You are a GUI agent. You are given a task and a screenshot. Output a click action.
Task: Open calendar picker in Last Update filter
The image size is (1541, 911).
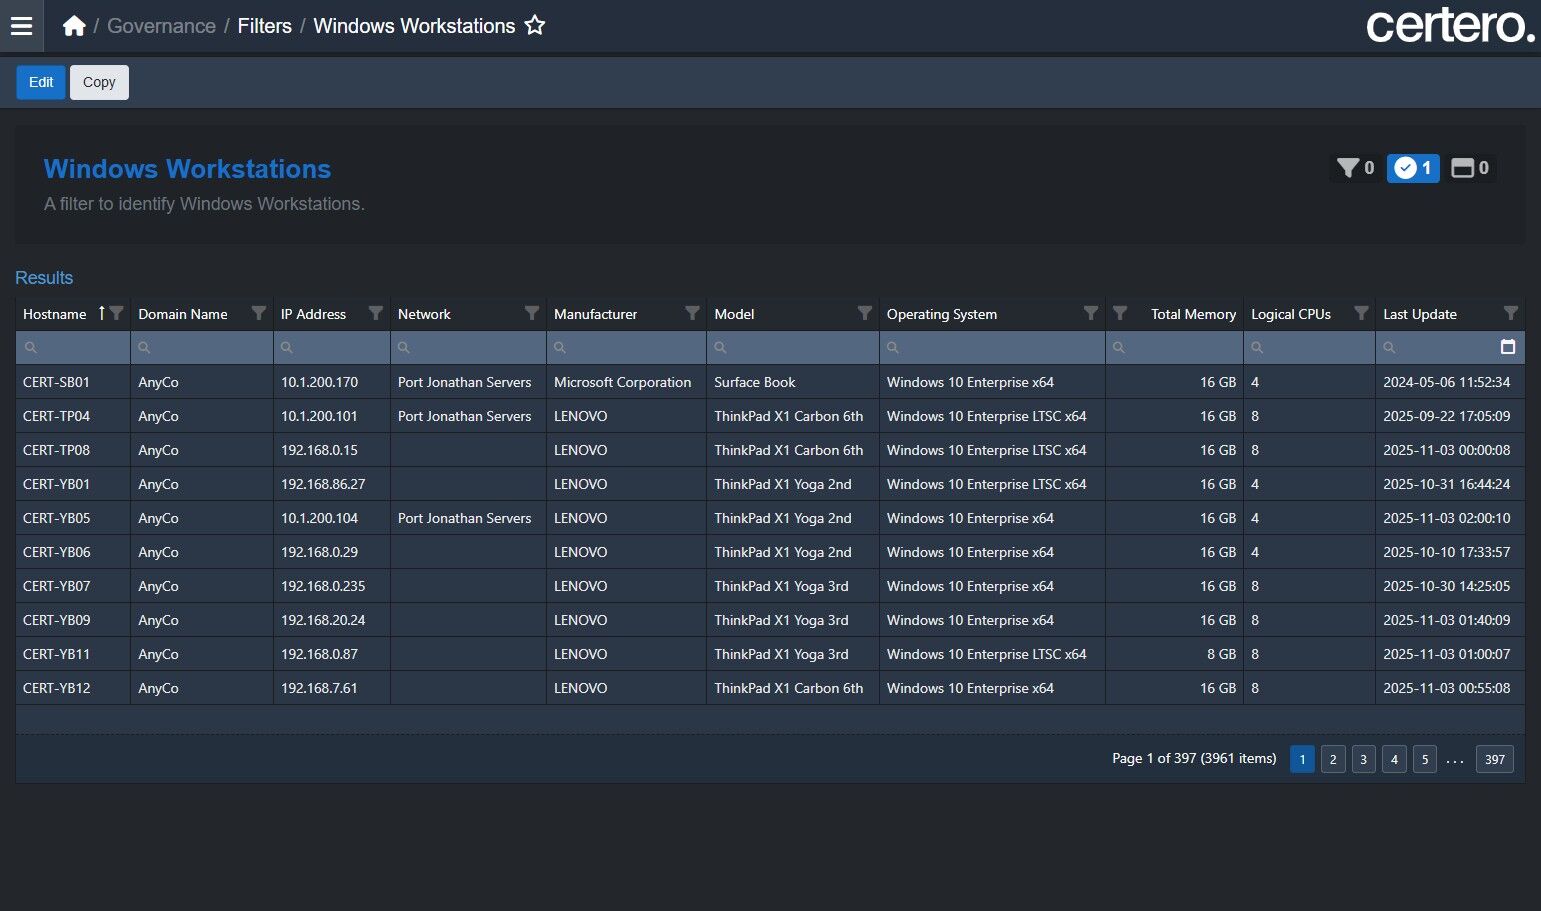(1508, 347)
